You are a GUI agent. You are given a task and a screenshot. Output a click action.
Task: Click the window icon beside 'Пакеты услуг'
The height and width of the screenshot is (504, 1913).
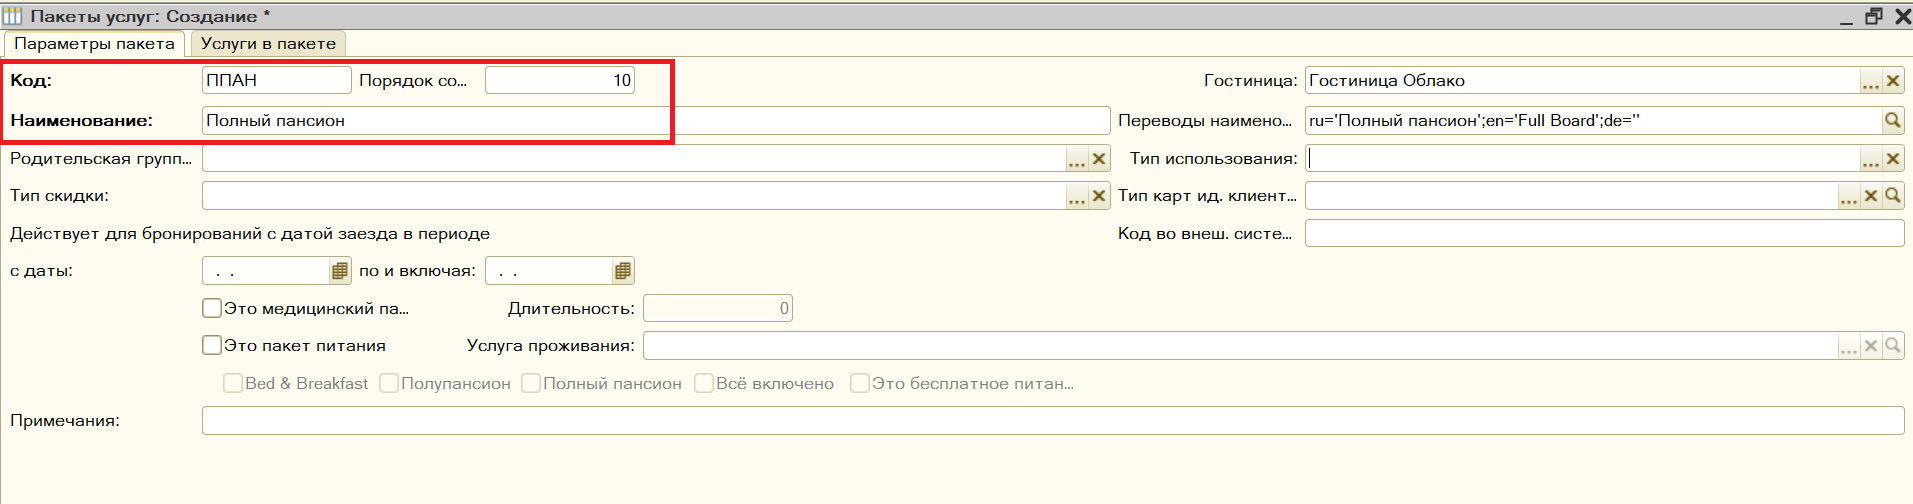(x=12, y=16)
